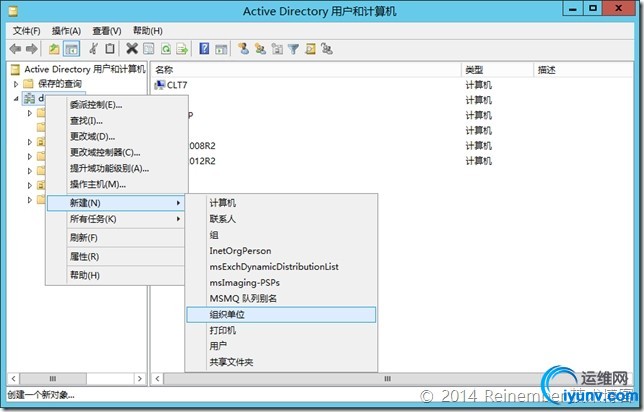Select InetOrgPerson in the New submenu
The height and width of the screenshot is (412, 644).
(x=281, y=251)
